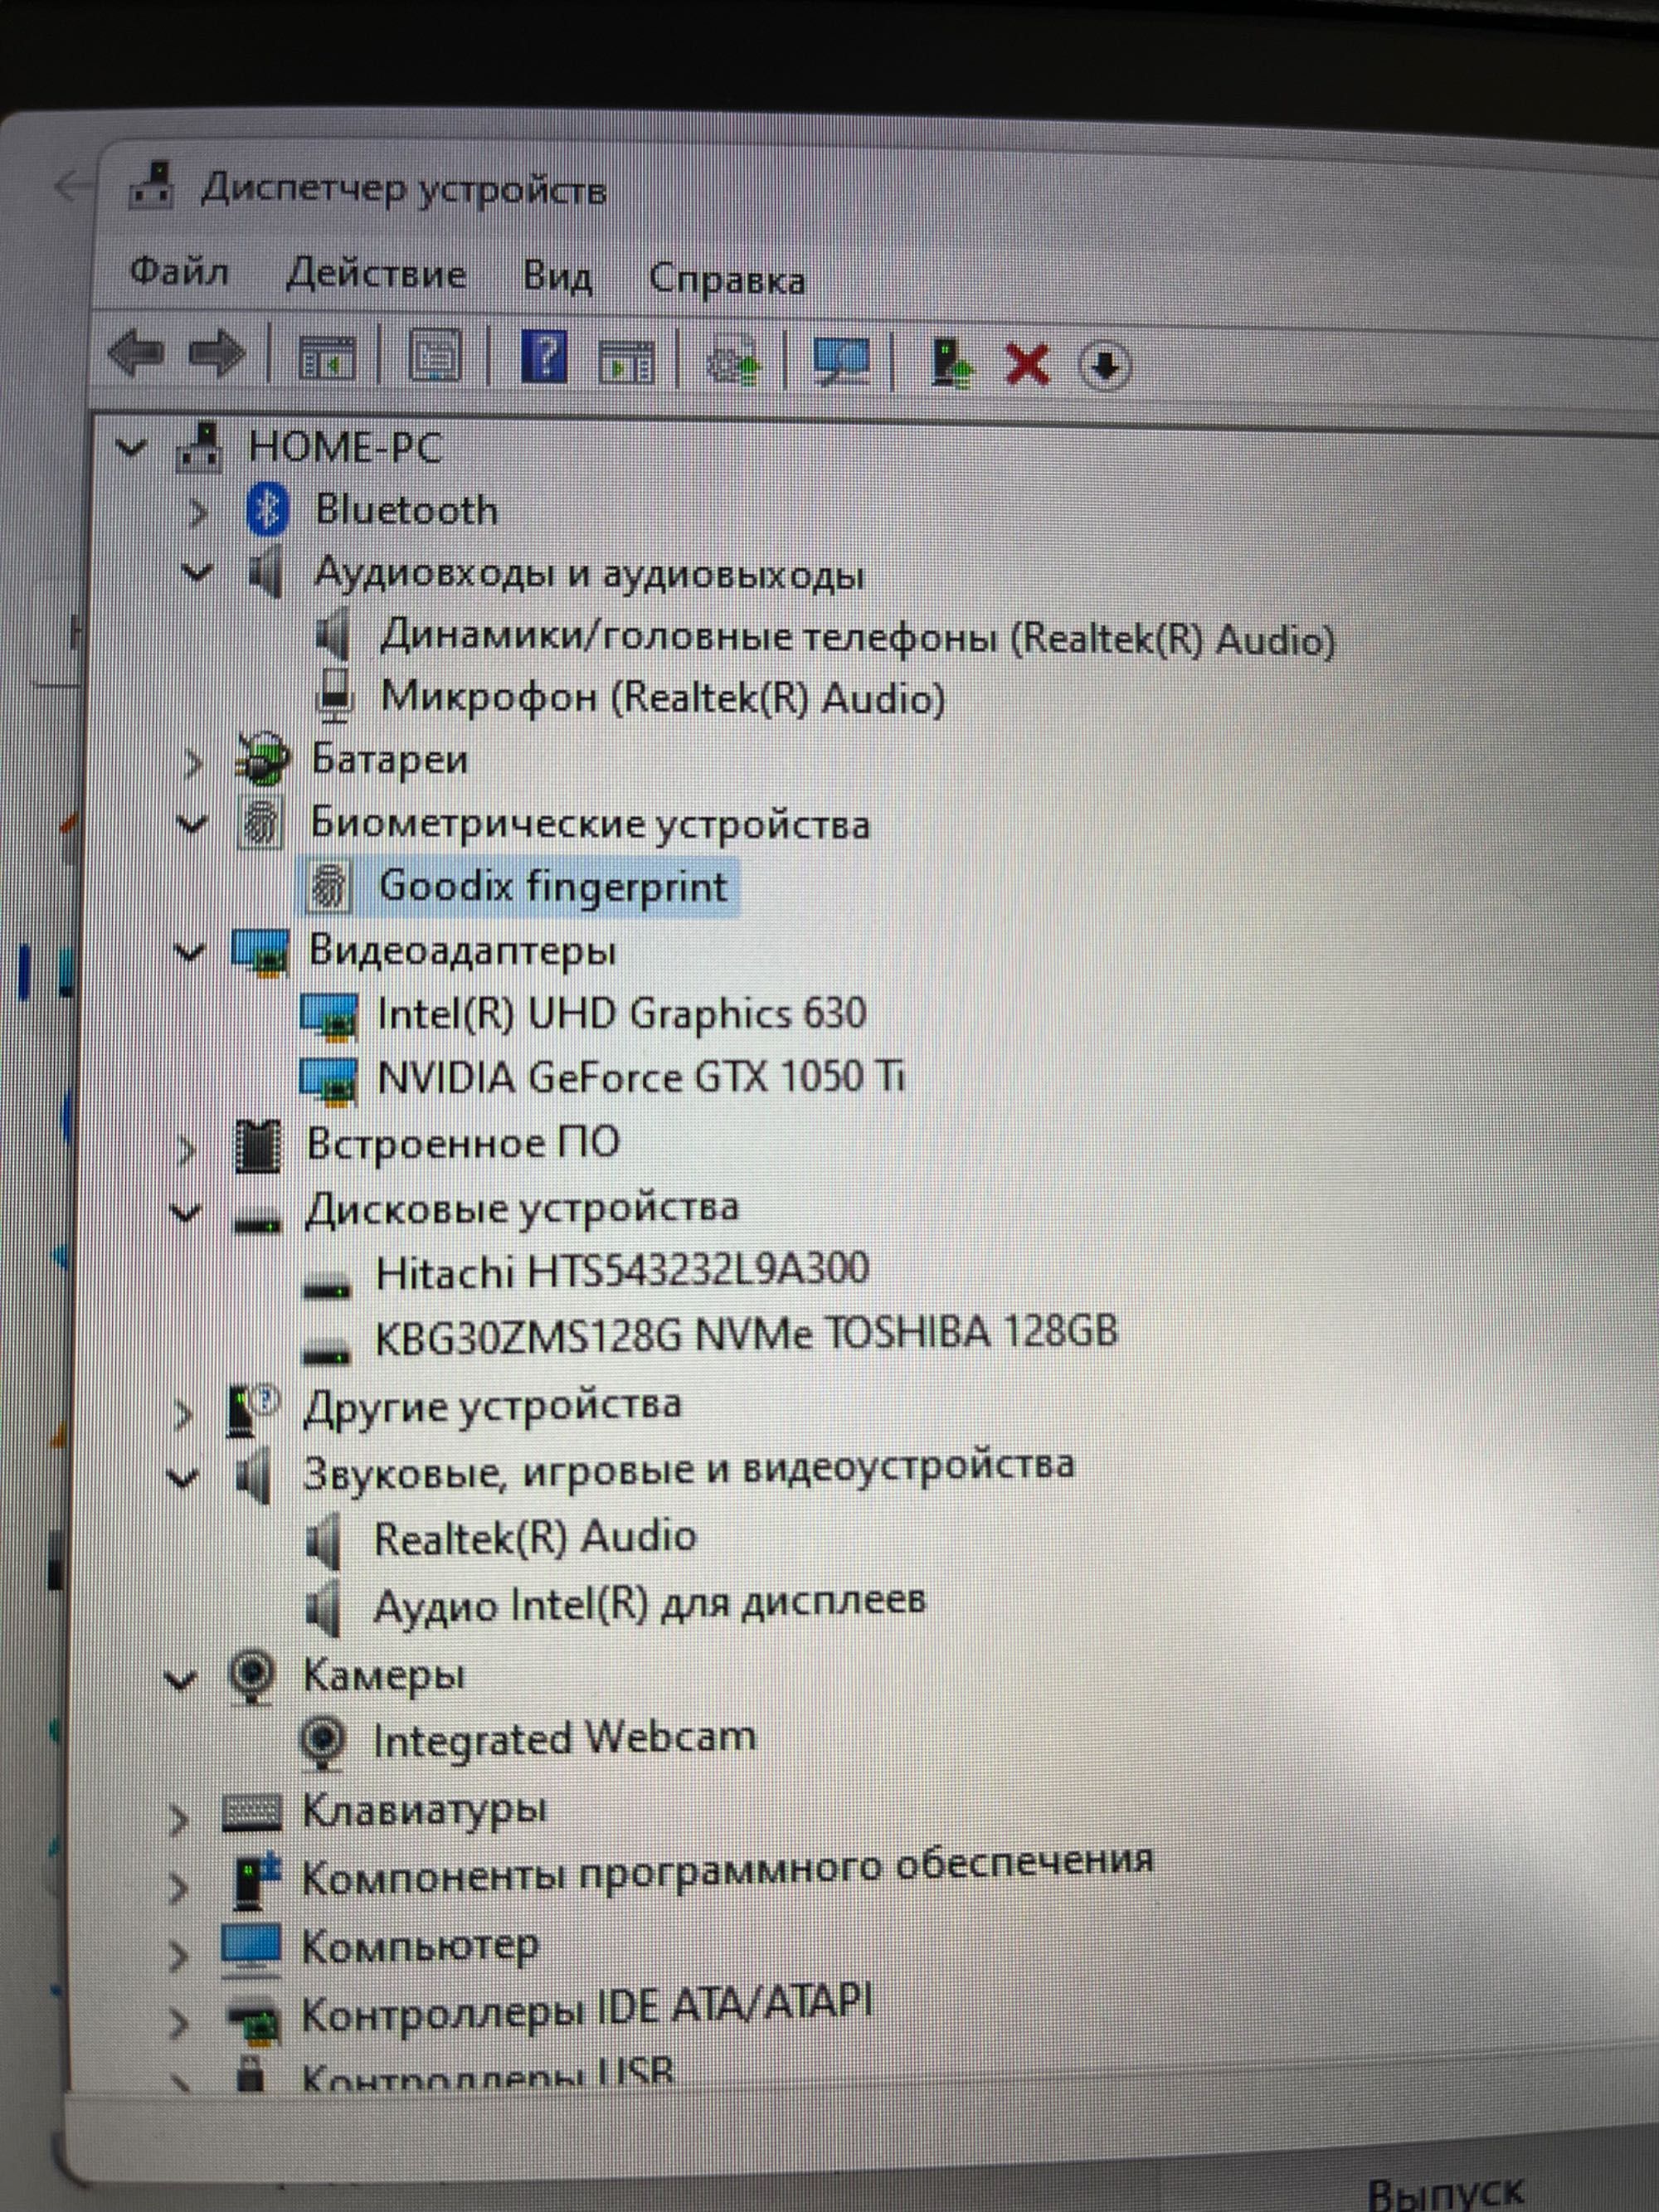Collapse Звуковые, игровые и видеоустройства category
1659x2212 pixels.
pos(182,1477)
